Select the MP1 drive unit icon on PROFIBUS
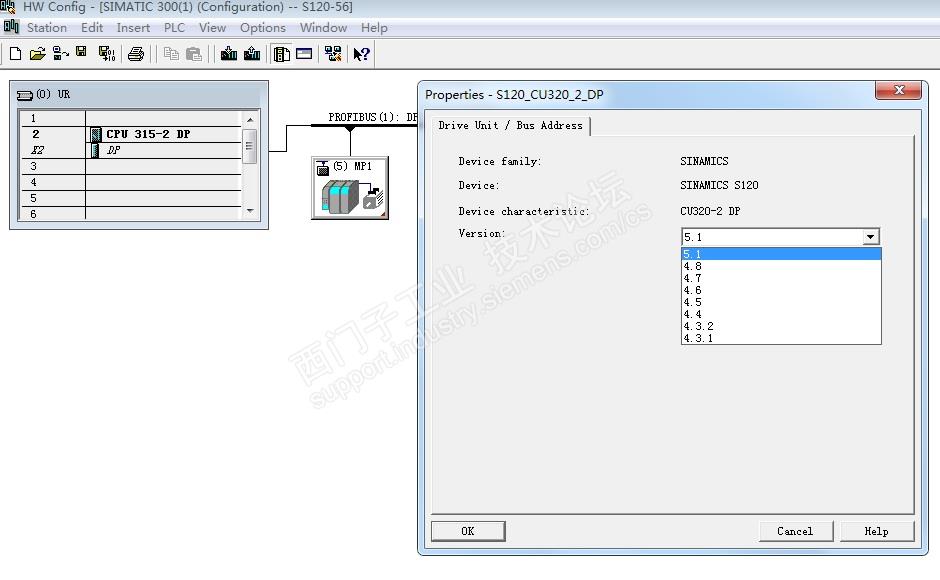This screenshot has width=940, height=580. [350, 188]
